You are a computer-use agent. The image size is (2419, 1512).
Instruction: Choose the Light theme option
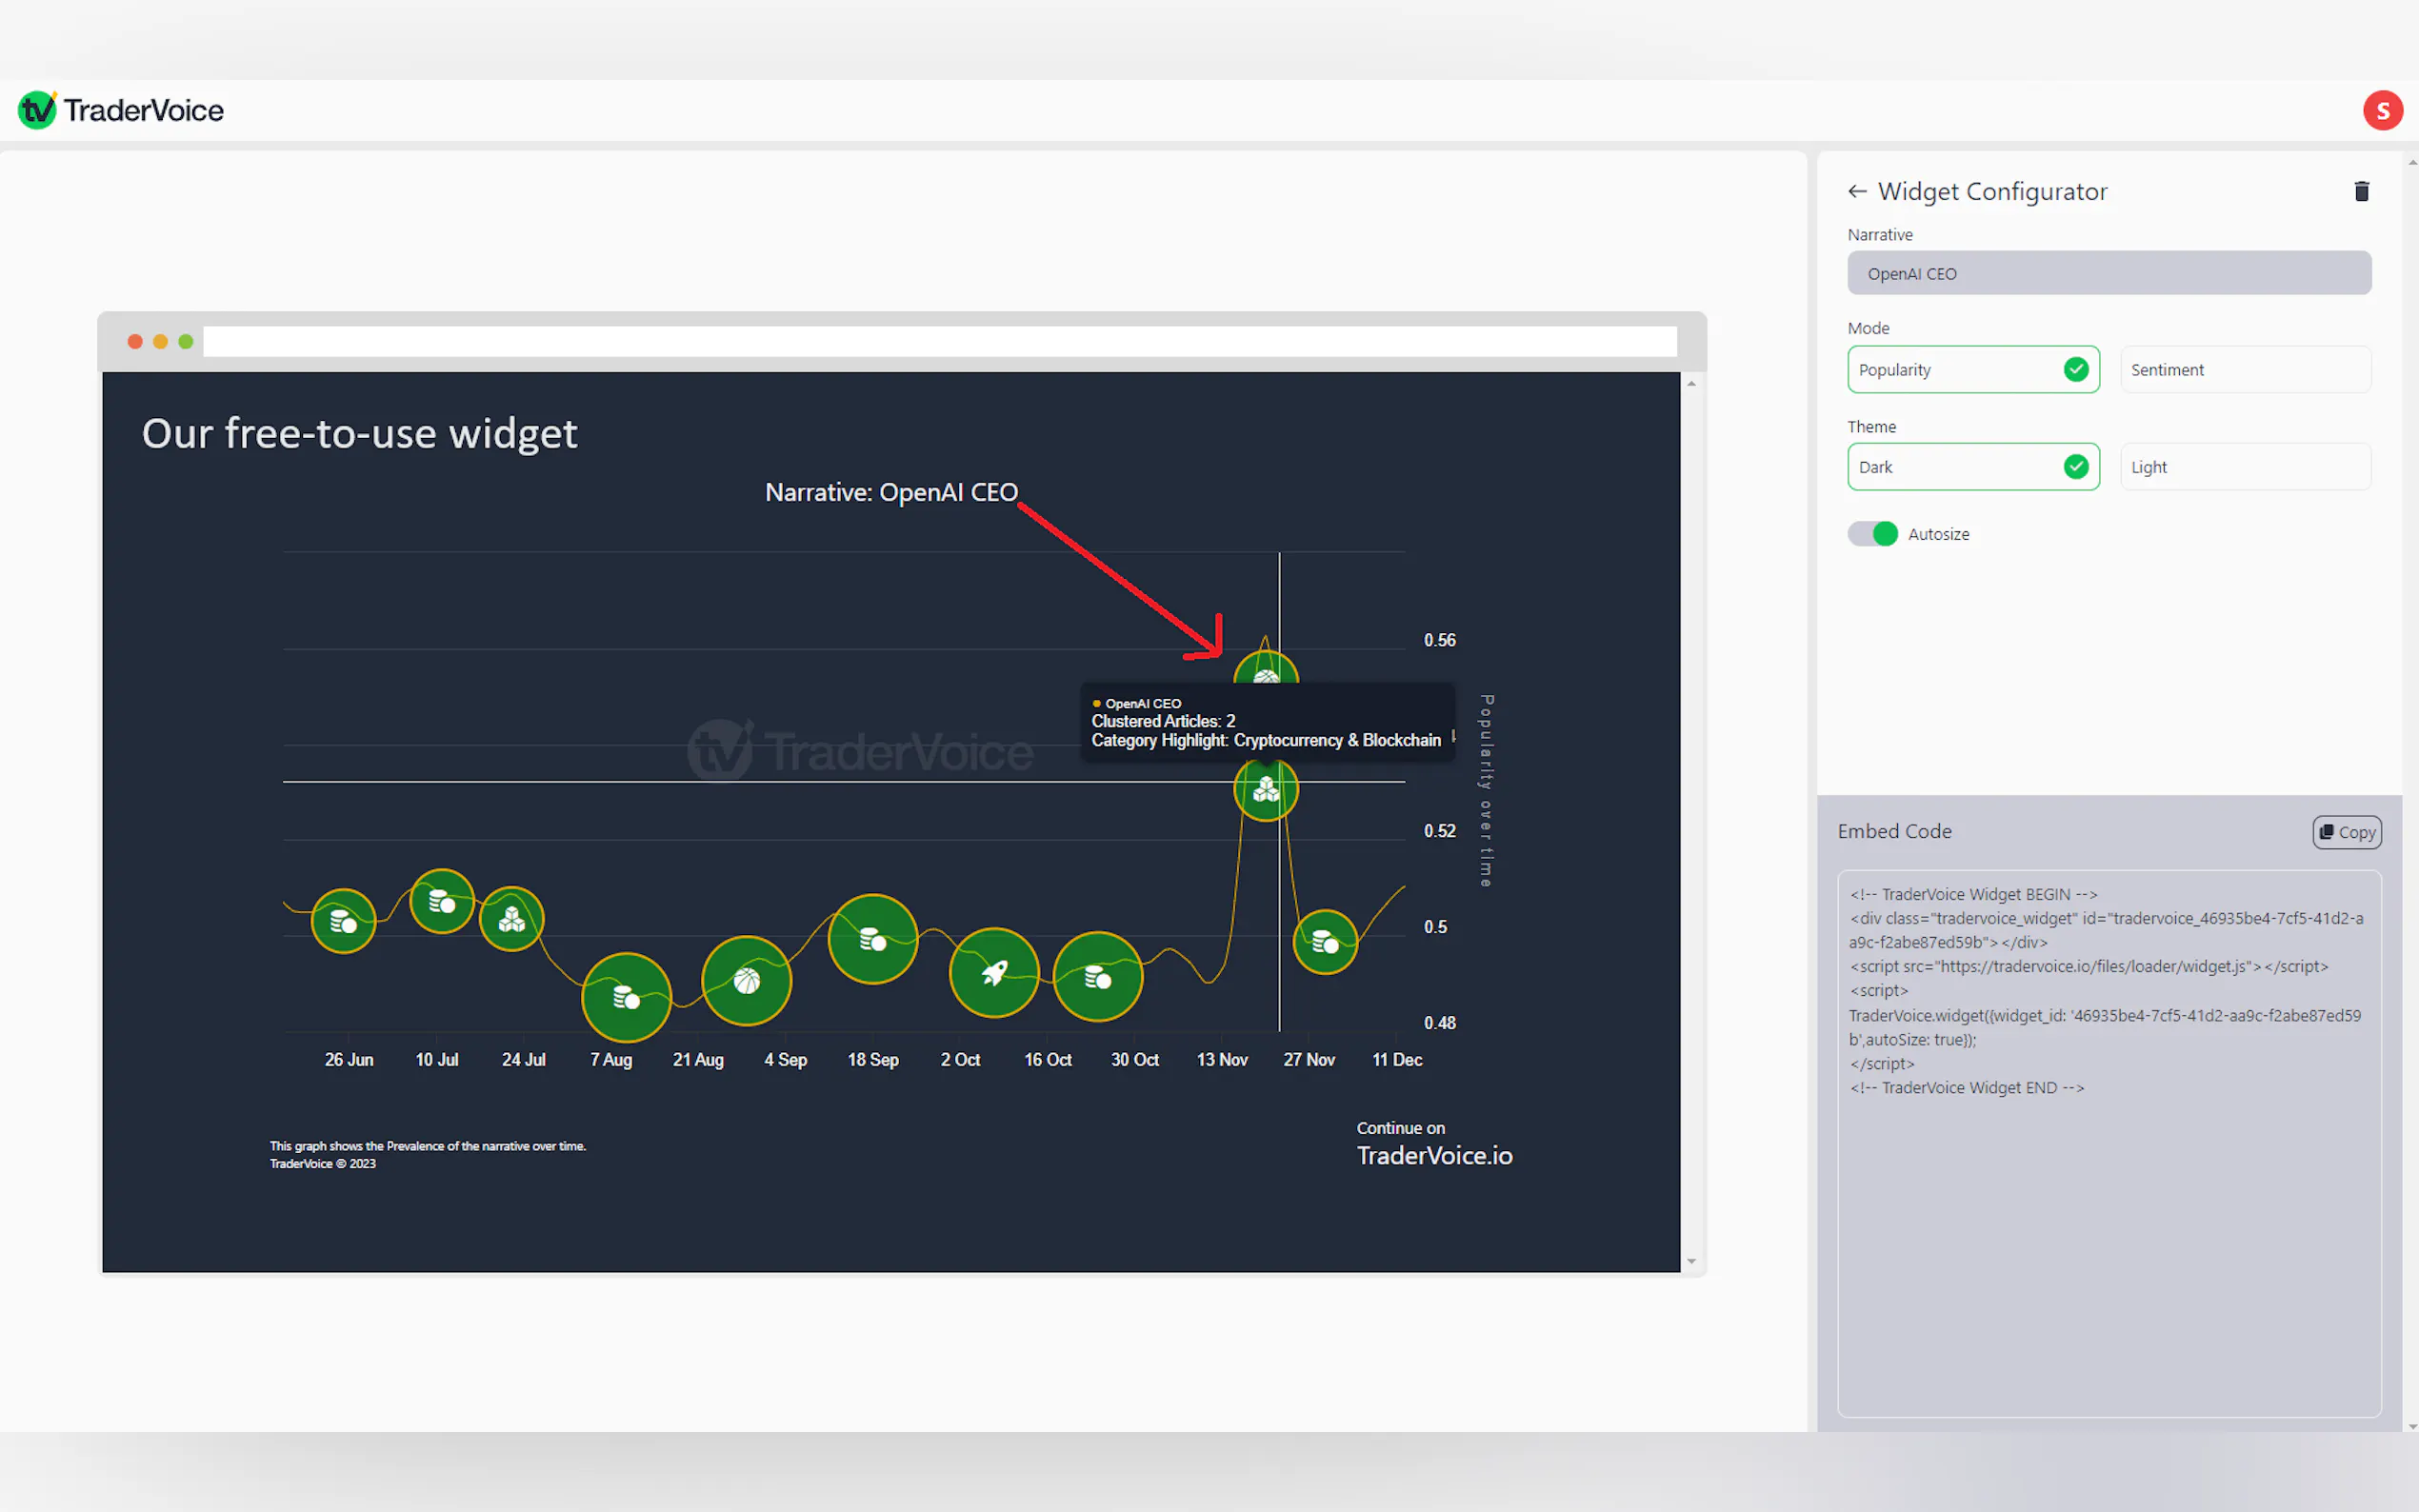click(2245, 467)
